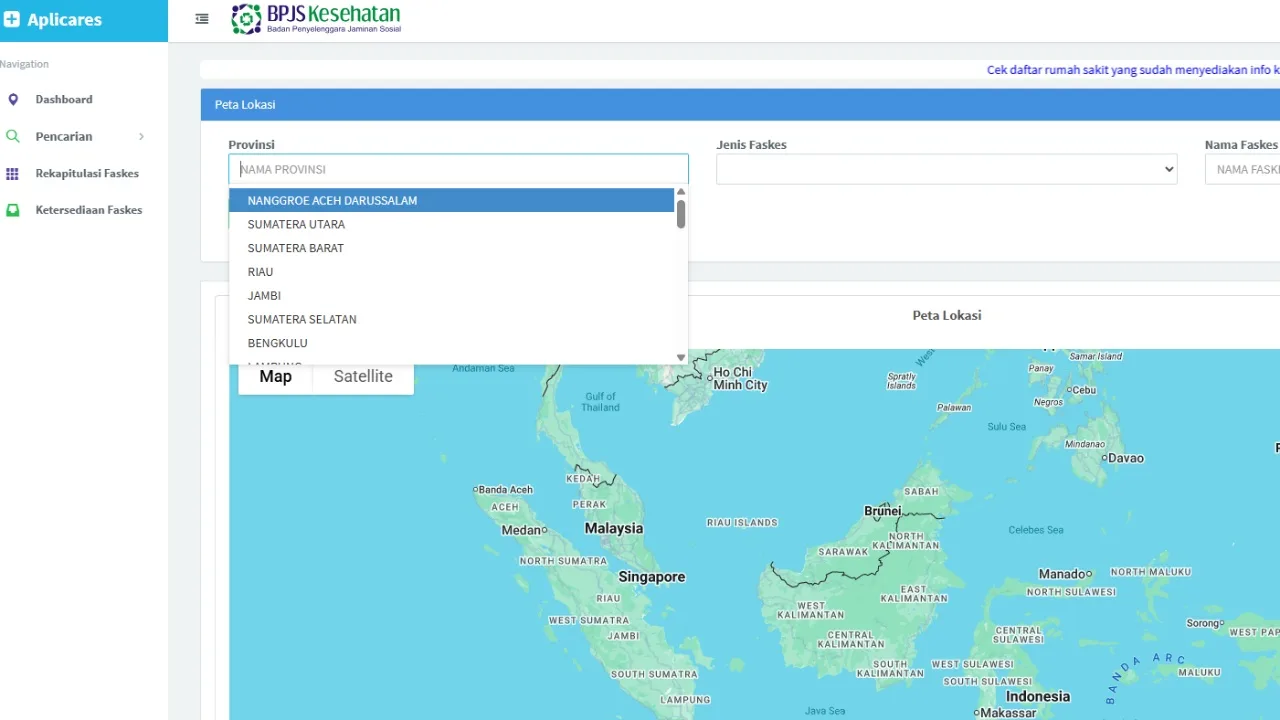Click the province list scroll down arrow
This screenshot has width=1280, height=720.
click(x=681, y=357)
